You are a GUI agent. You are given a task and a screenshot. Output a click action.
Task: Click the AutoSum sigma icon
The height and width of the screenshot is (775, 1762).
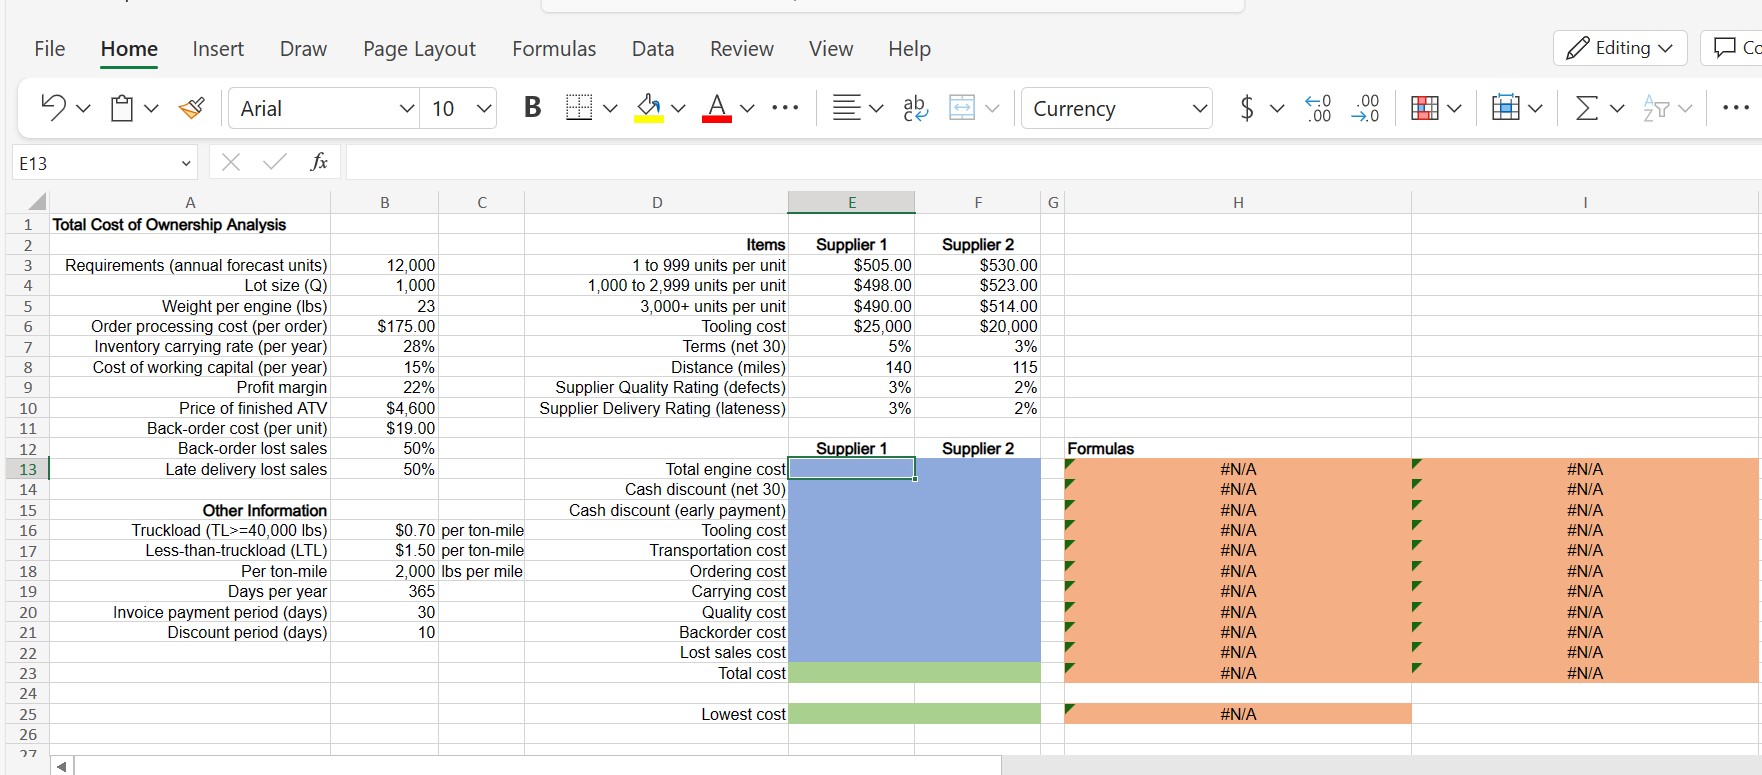point(1586,107)
